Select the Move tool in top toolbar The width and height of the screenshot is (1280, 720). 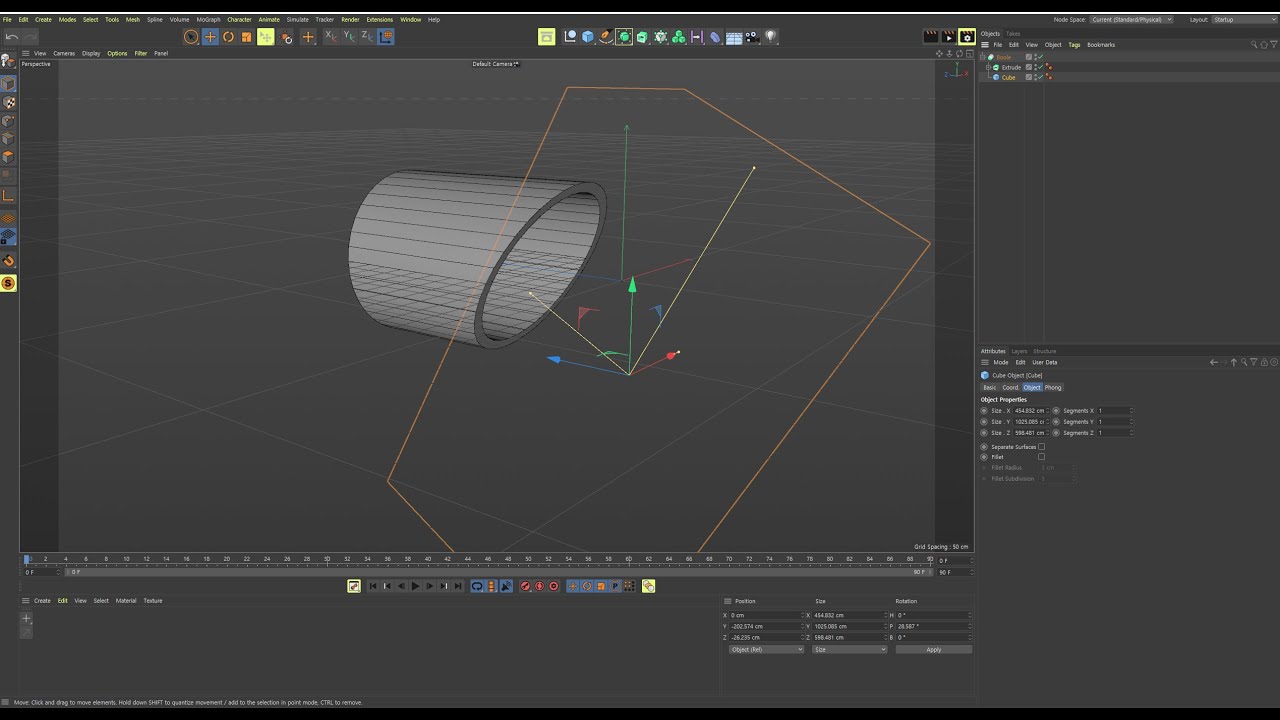(x=209, y=37)
